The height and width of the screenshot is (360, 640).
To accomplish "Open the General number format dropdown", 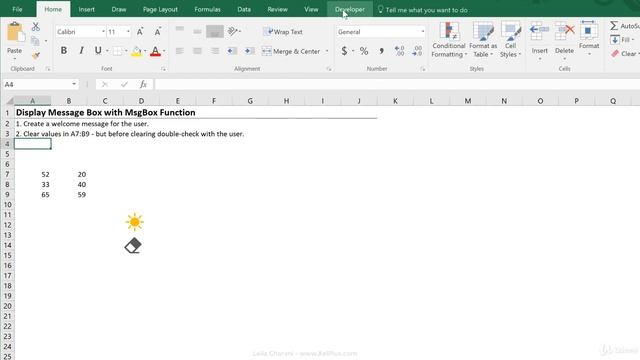I will 422,32.
